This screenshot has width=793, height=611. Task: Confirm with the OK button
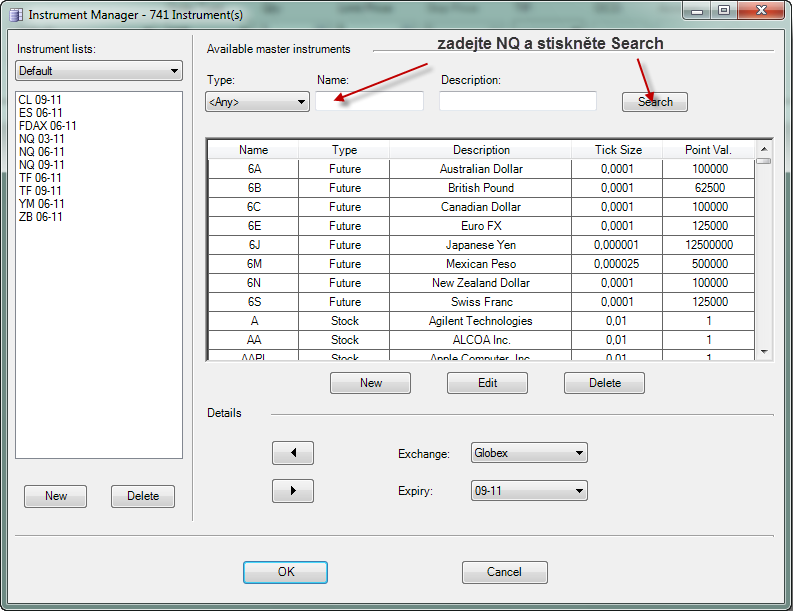coord(285,572)
